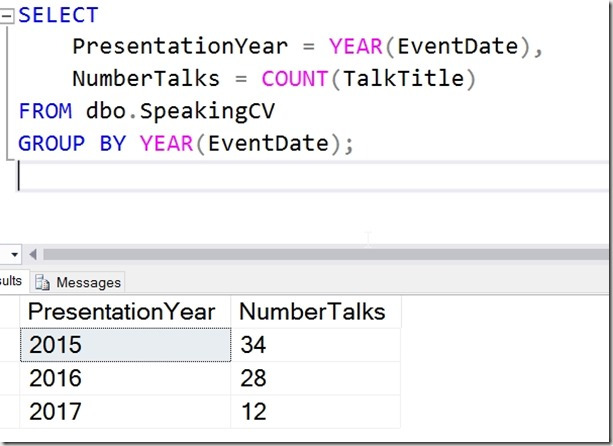
Task: Select the NumberTalks cell with 12
Action: tap(316, 411)
